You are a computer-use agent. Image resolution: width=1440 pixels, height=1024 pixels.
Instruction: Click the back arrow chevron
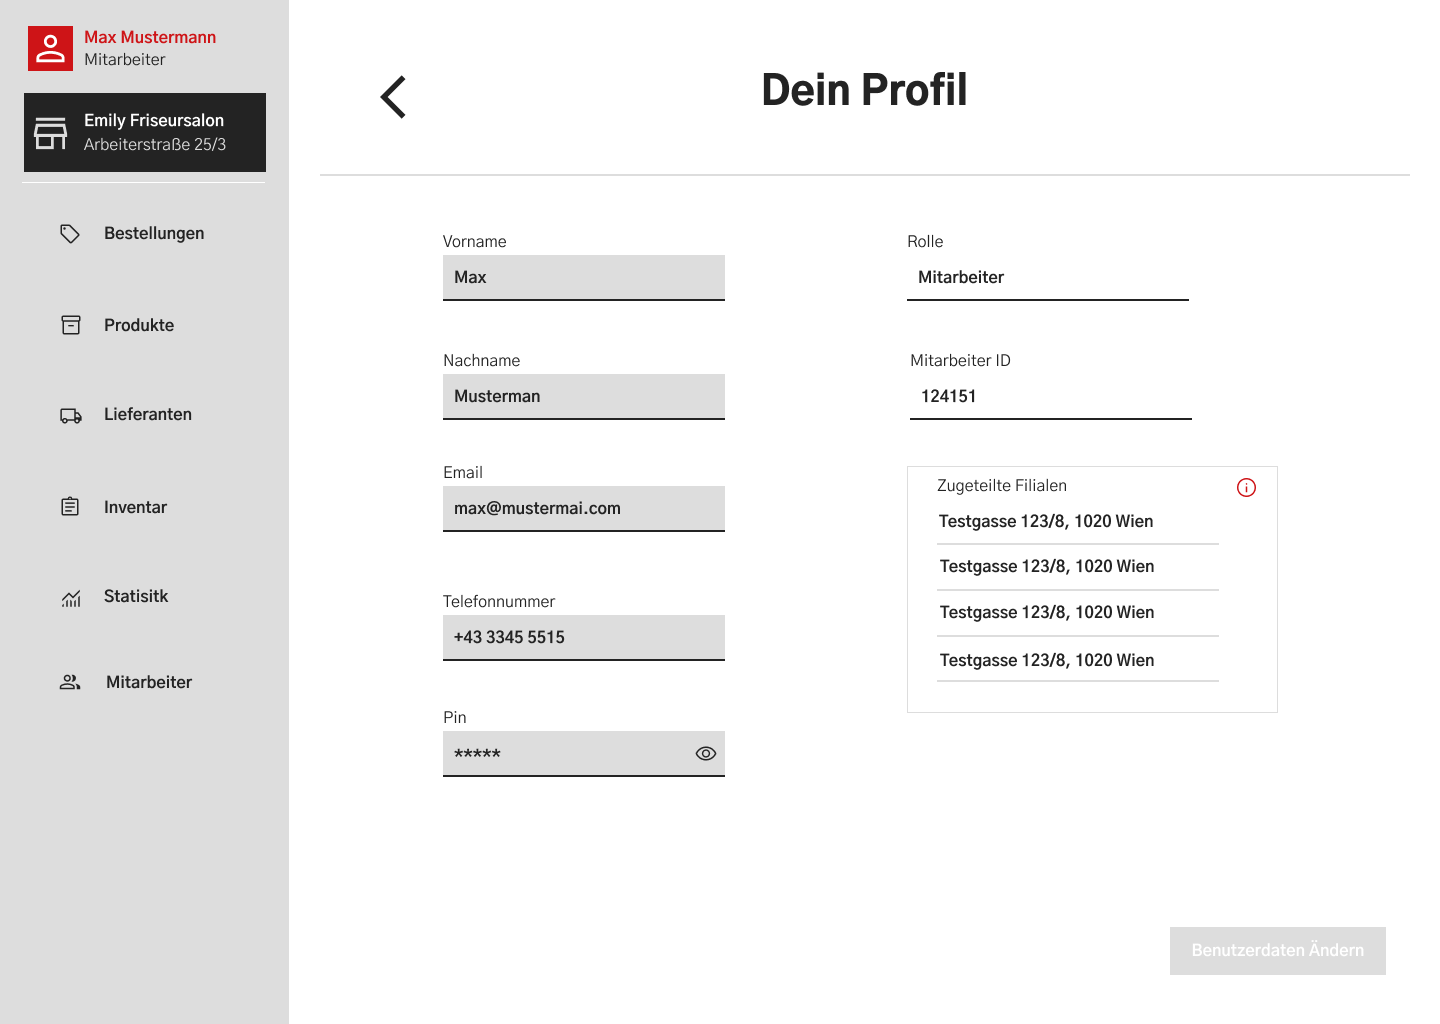click(393, 97)
